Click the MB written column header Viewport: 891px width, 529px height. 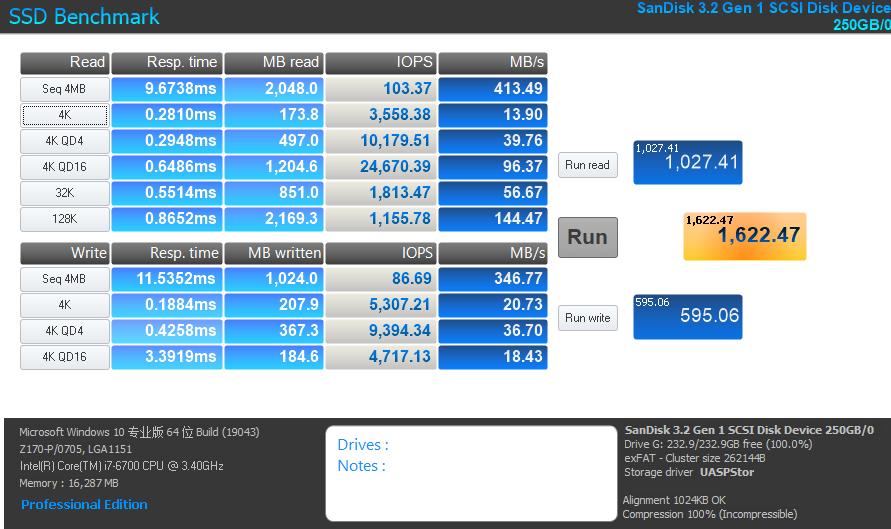(x=274, y=253)
